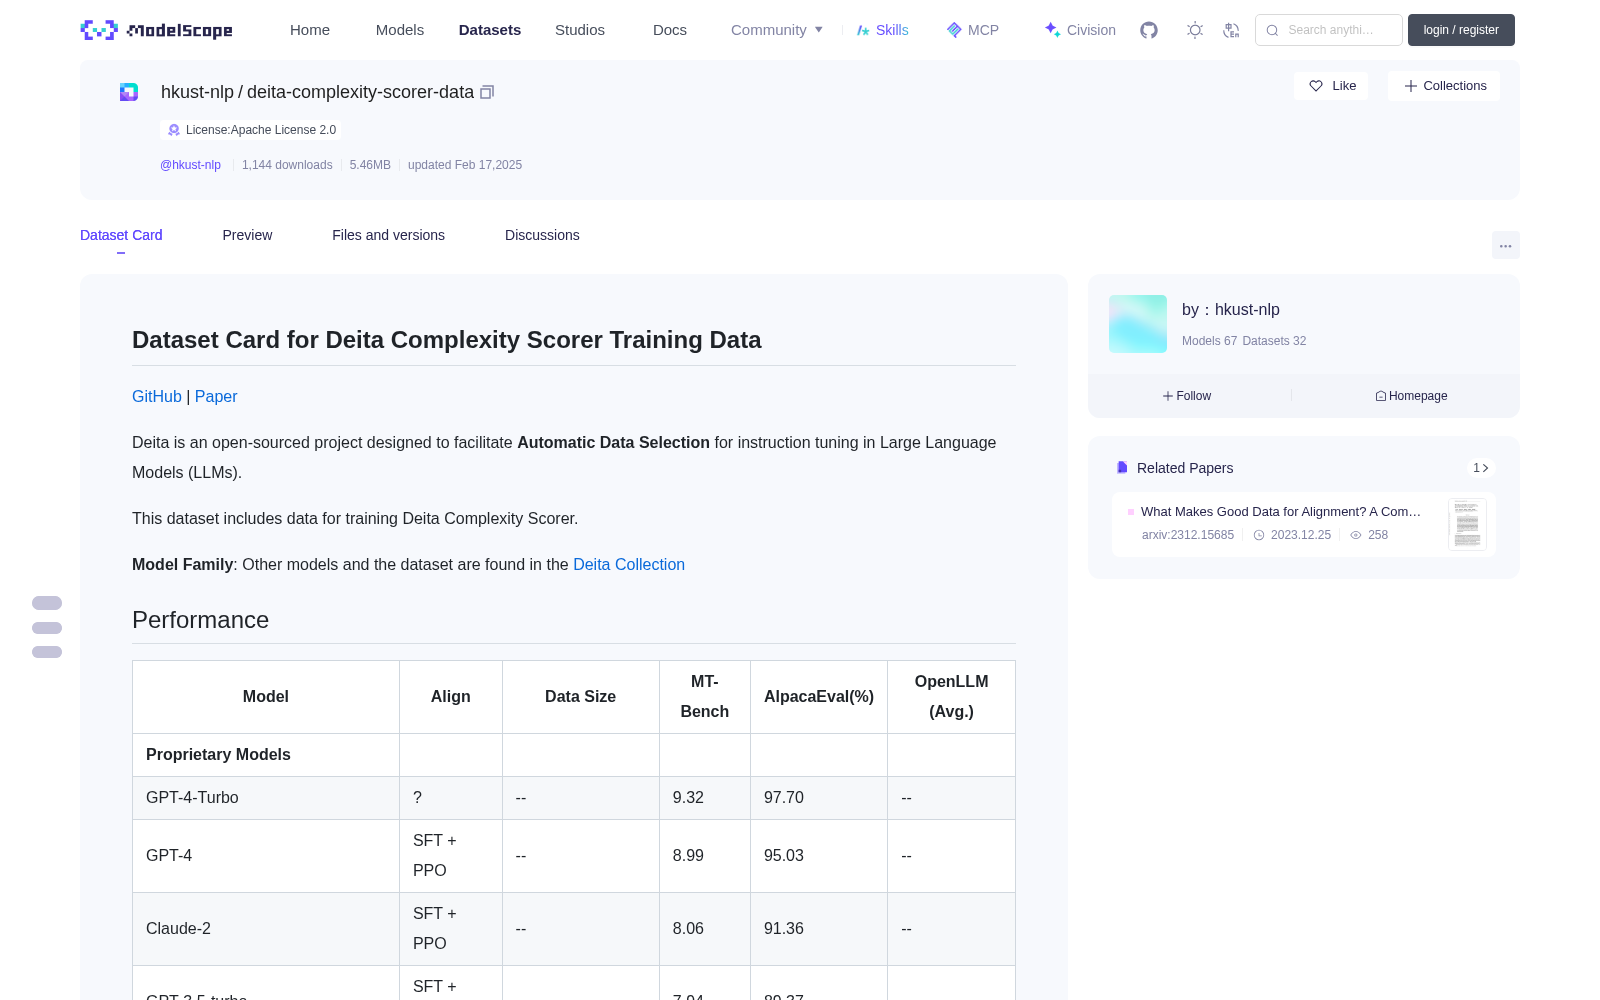
Task: Click the 'Datasets 32' count text
Action: tap(1274, 341)
